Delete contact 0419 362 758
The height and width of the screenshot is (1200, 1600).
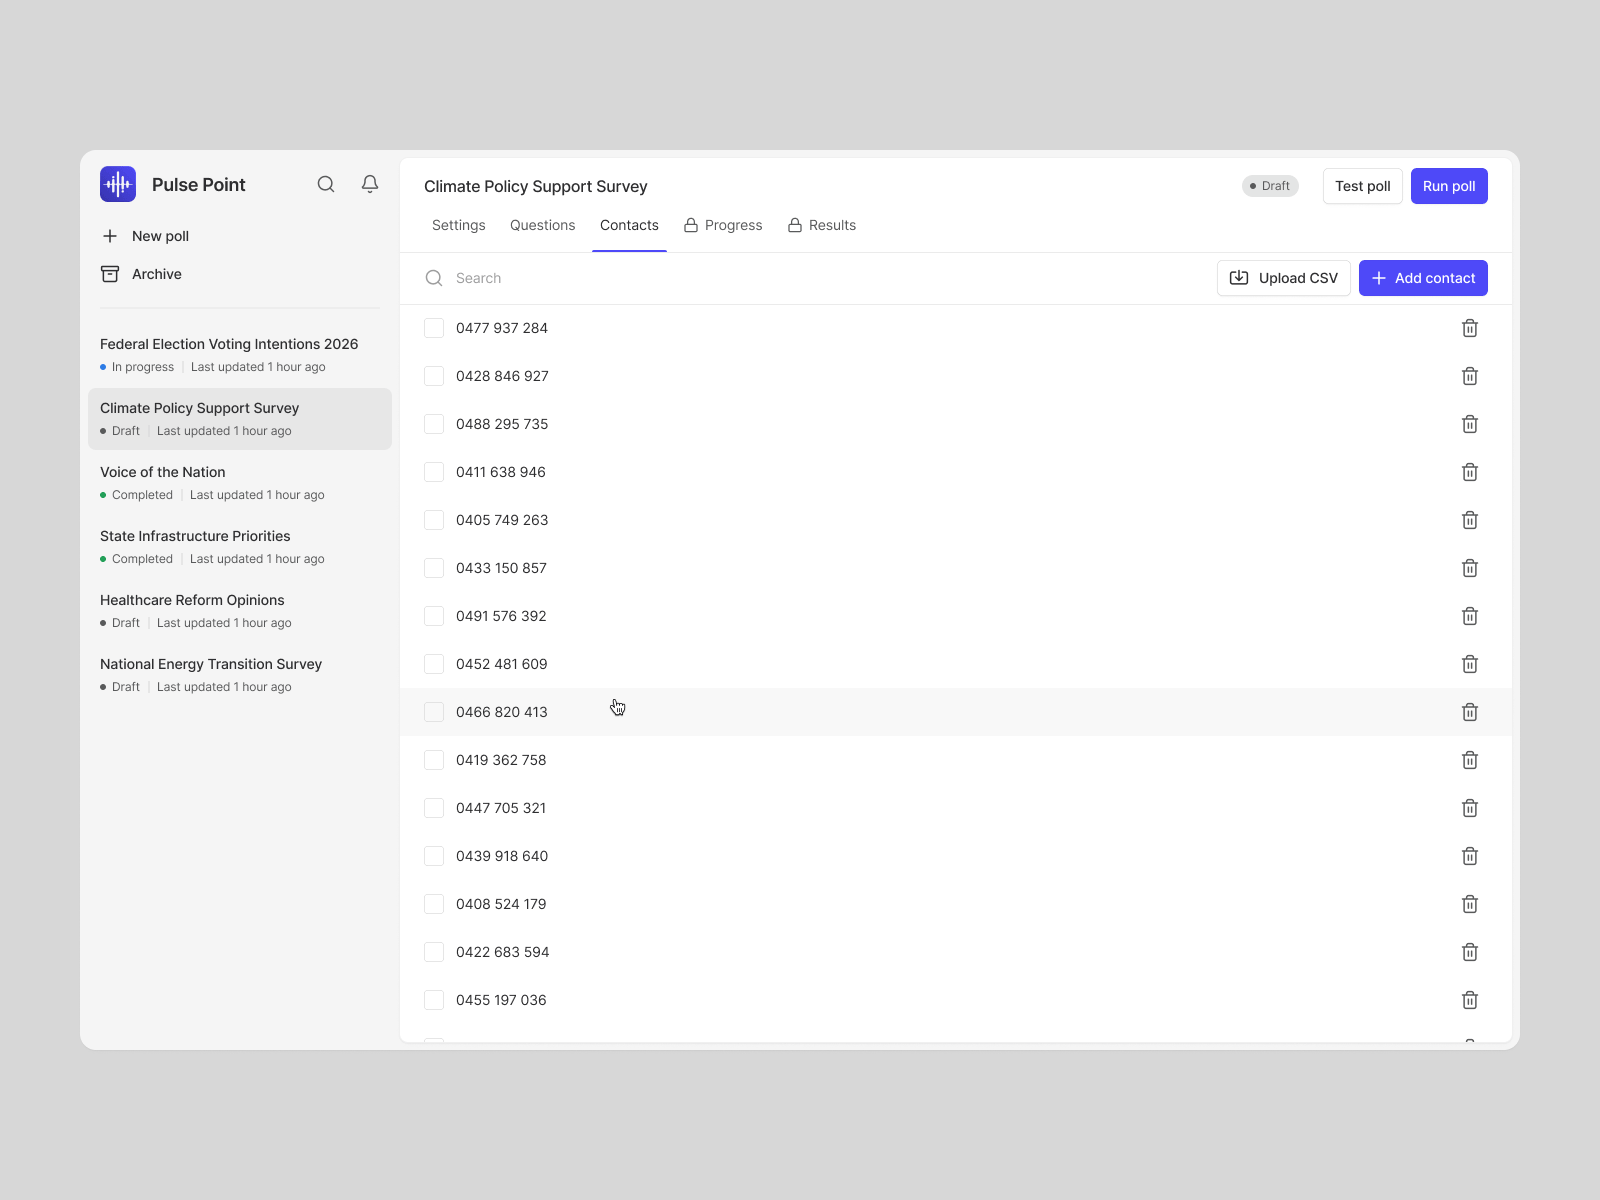point(1470,760)
